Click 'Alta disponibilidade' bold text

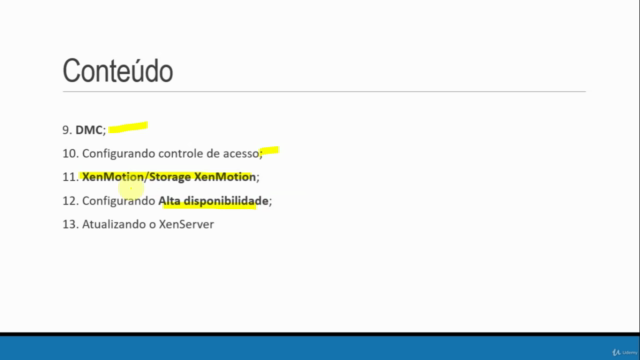213,201
